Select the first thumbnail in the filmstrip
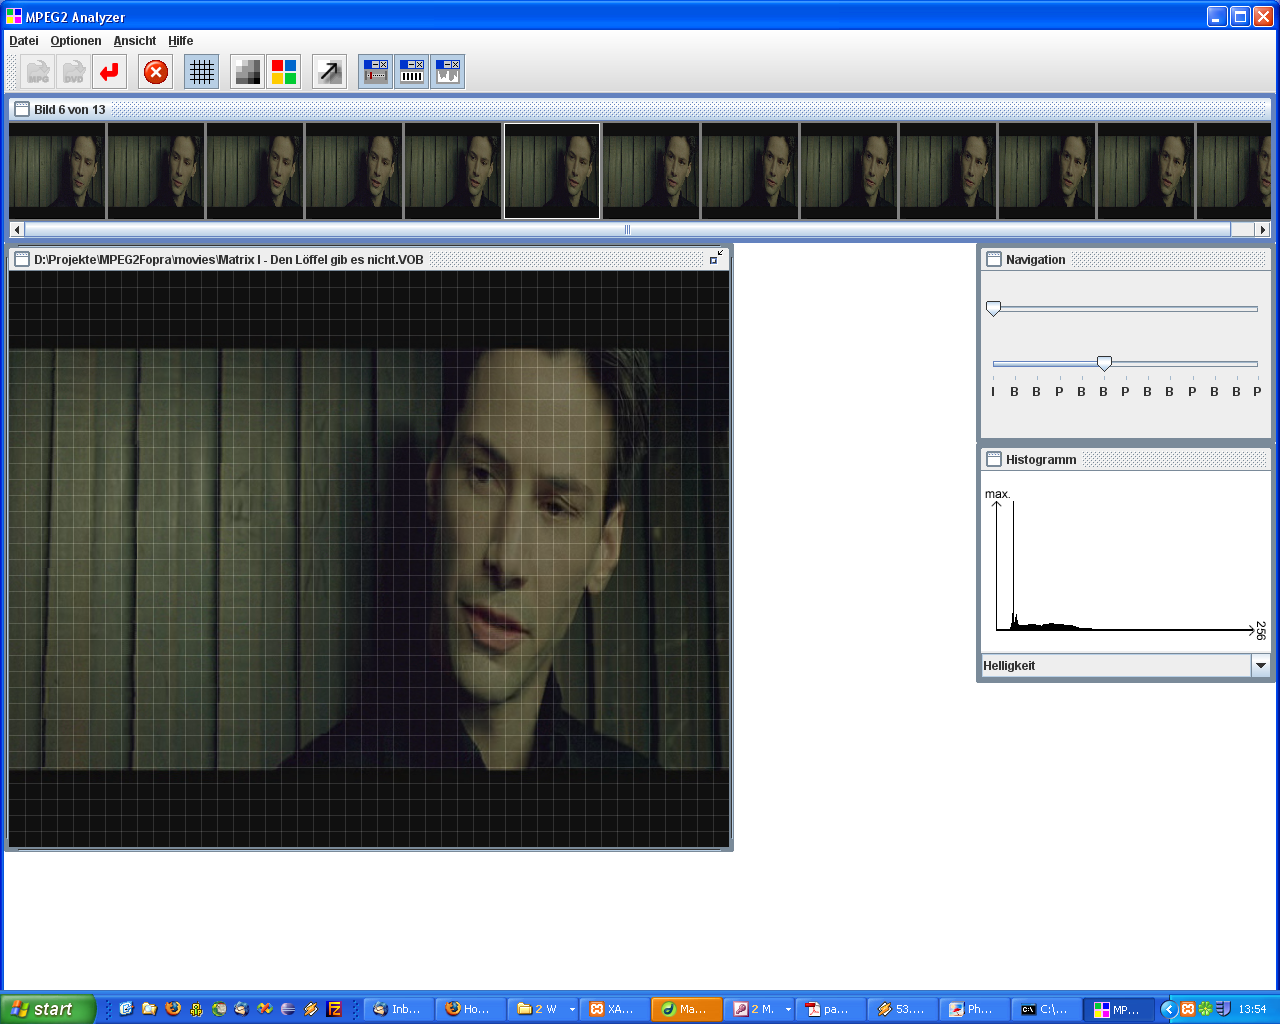 (57, 171)
